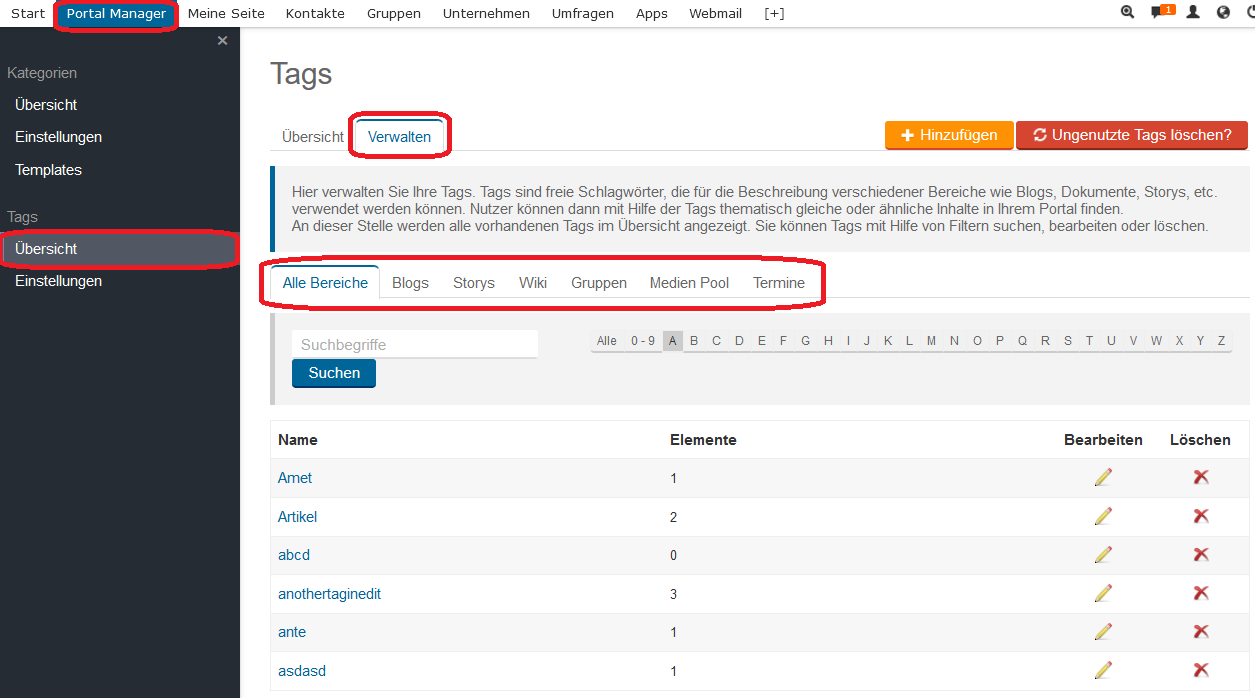The image size is (1255, 698).
Task: Select the Verwalten tab
Action: click(x=399, y=136)
